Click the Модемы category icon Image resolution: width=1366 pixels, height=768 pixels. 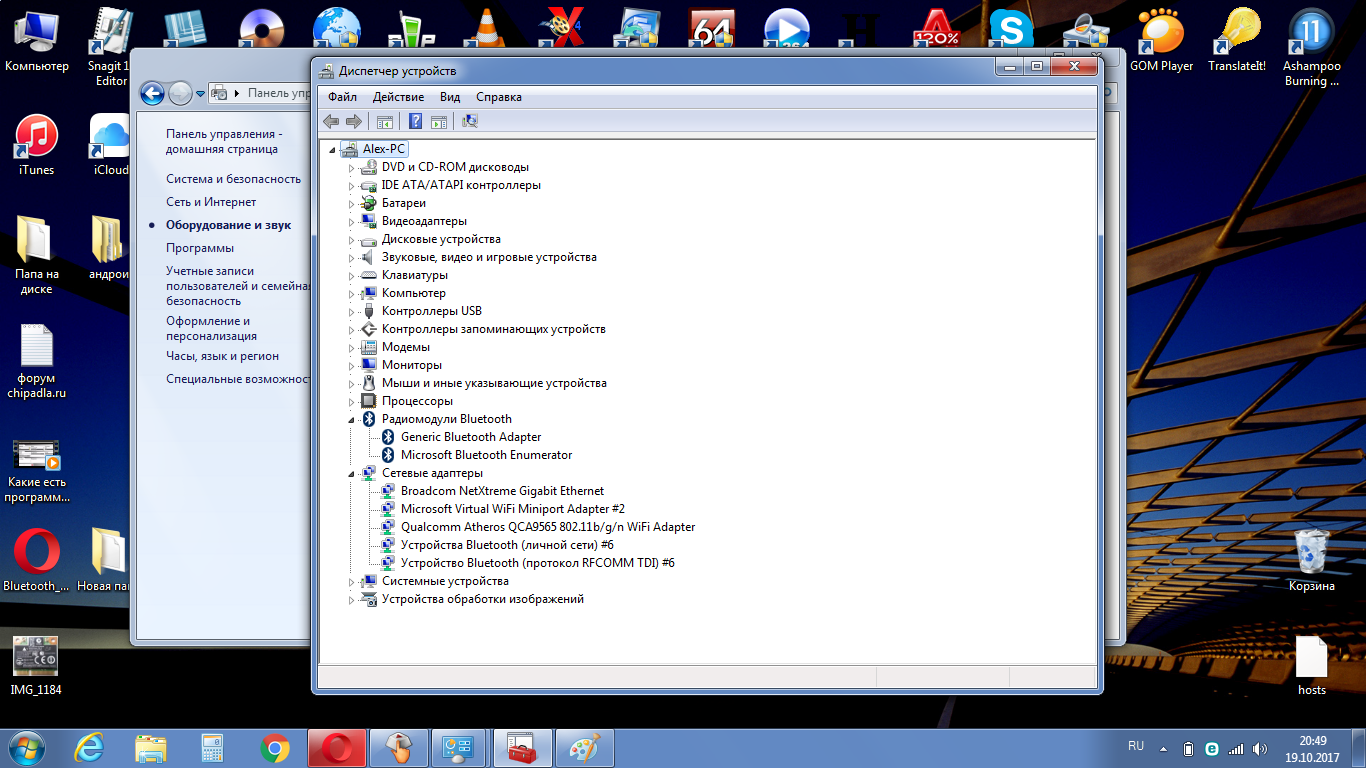click(368, 347)
